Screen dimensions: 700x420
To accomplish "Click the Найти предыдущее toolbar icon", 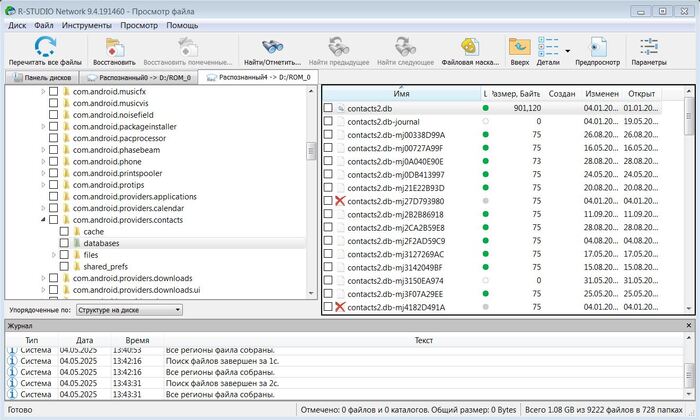I will [x=339, y=46].
